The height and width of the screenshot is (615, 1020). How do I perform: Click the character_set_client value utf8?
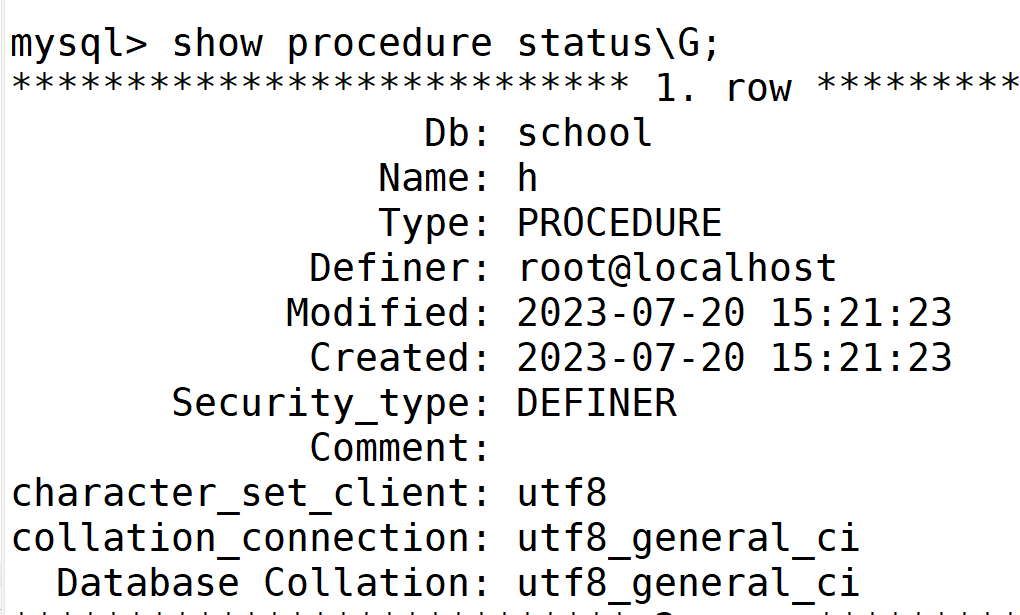click(561, 493)
